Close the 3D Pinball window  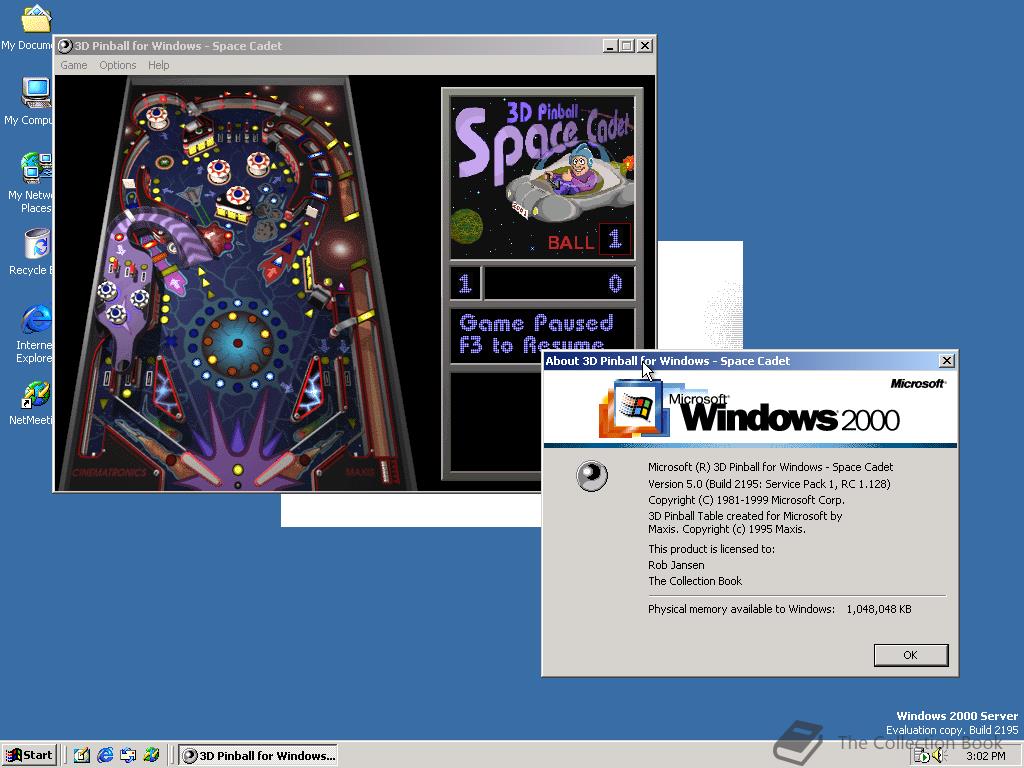pos(645,46)
